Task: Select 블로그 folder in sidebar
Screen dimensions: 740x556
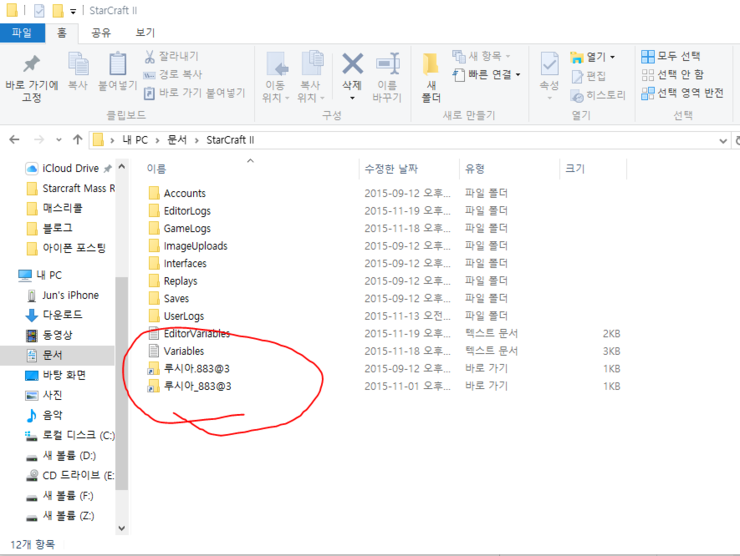Action: [50, 228]
